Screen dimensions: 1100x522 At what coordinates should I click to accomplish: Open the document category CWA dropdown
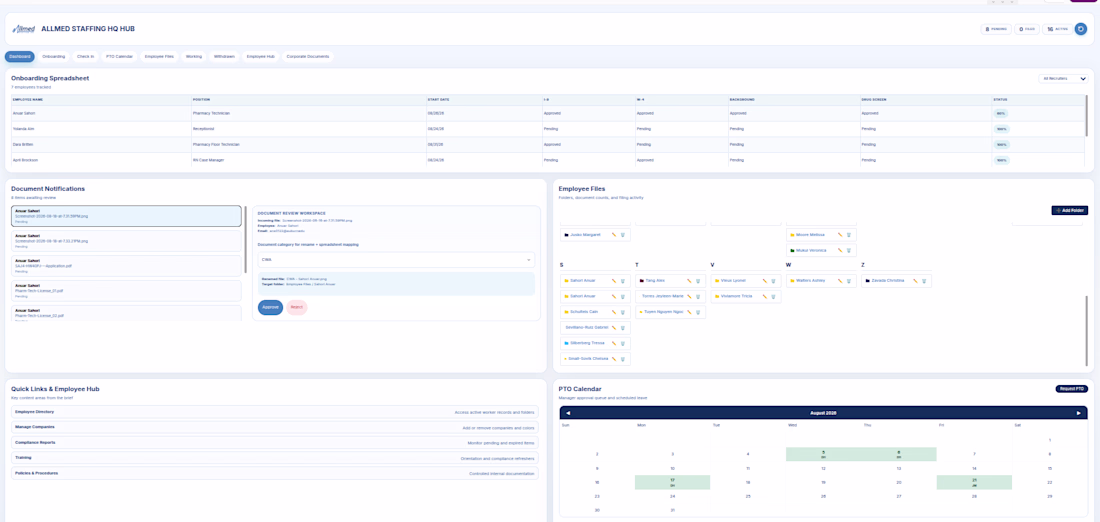click(x=396, y=260)
